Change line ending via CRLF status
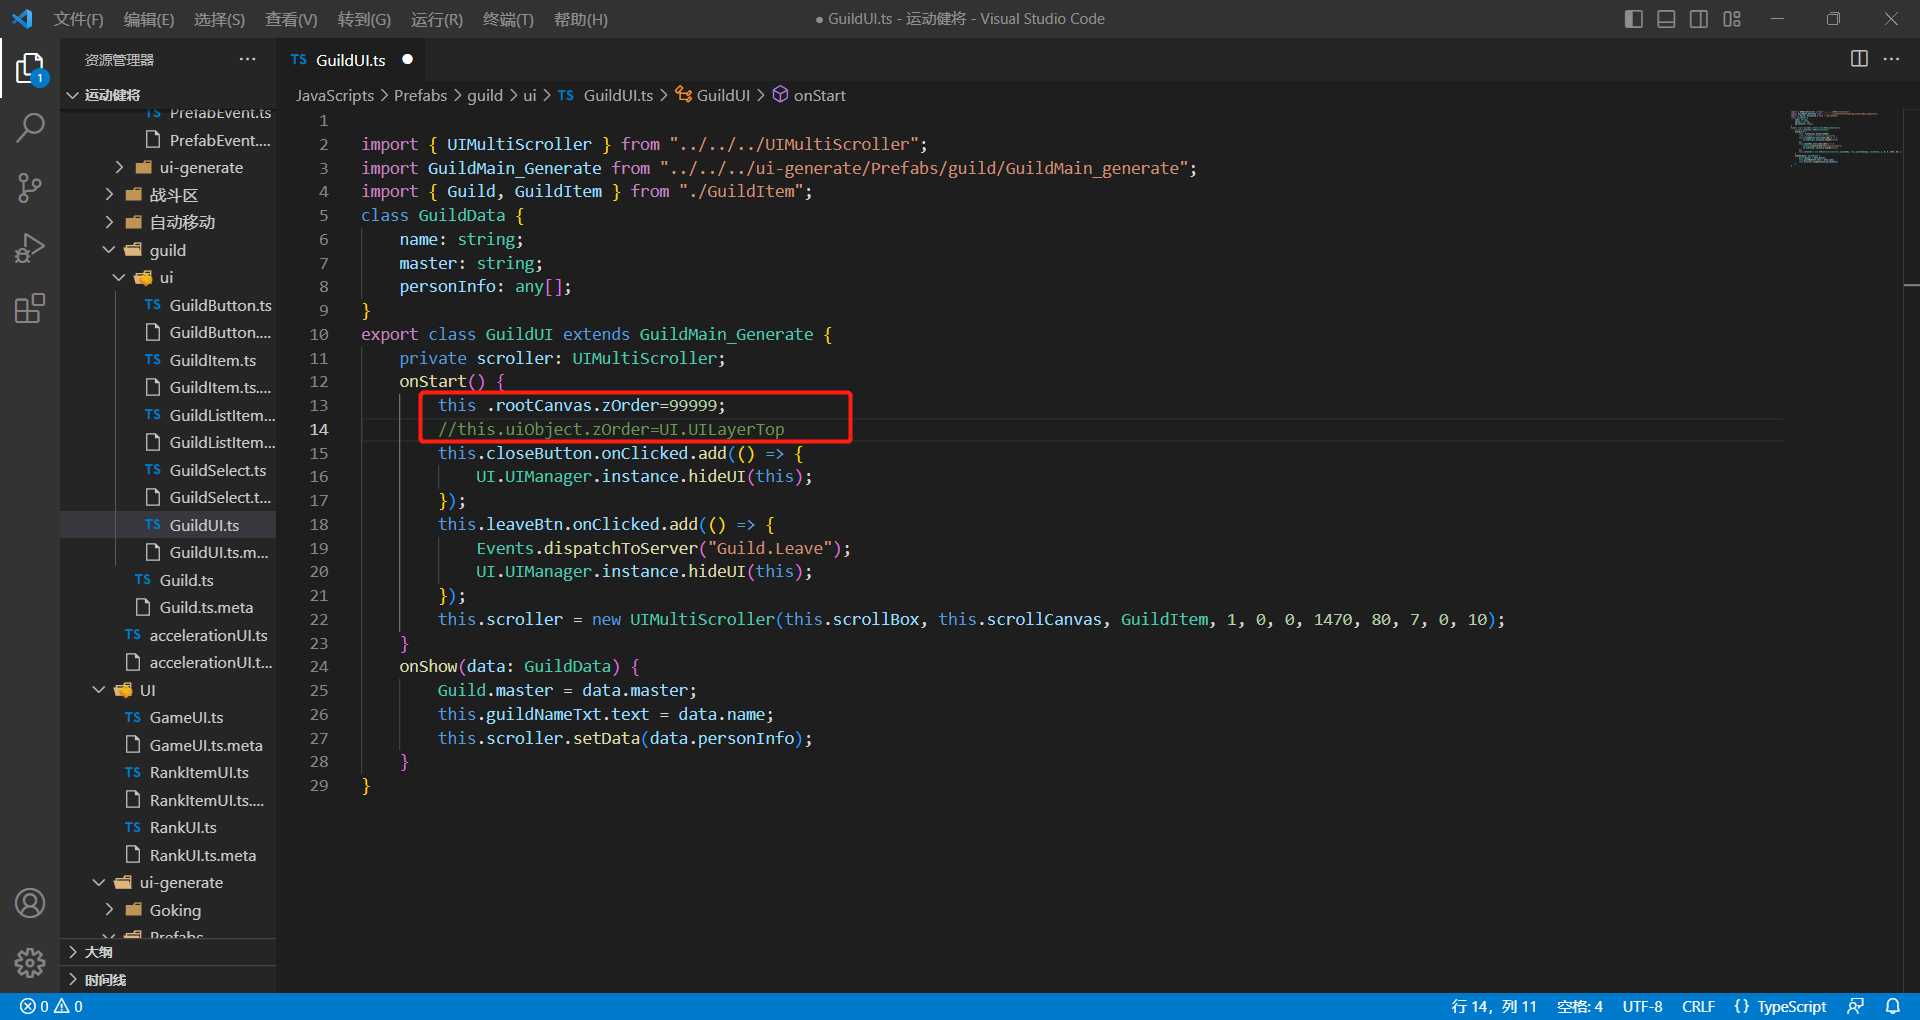Image resolution: width=1920 pixels, height=1020 pixels. pyautogui.click(x=1698, y=1006)
